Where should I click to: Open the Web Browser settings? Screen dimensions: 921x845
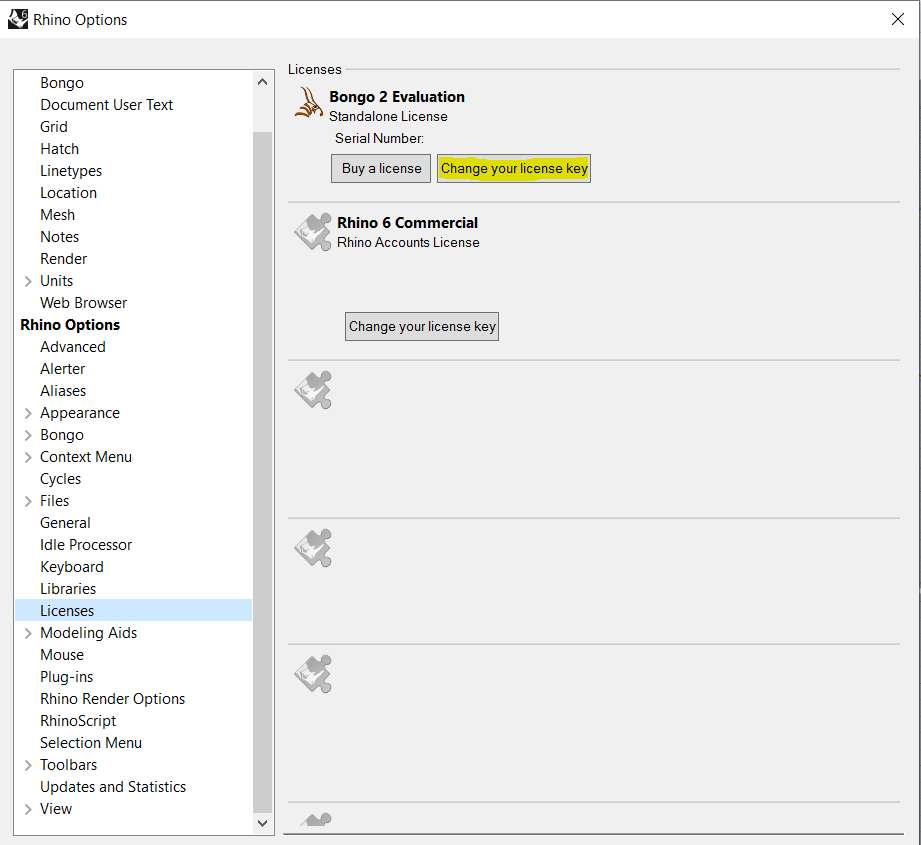[83, 303]
